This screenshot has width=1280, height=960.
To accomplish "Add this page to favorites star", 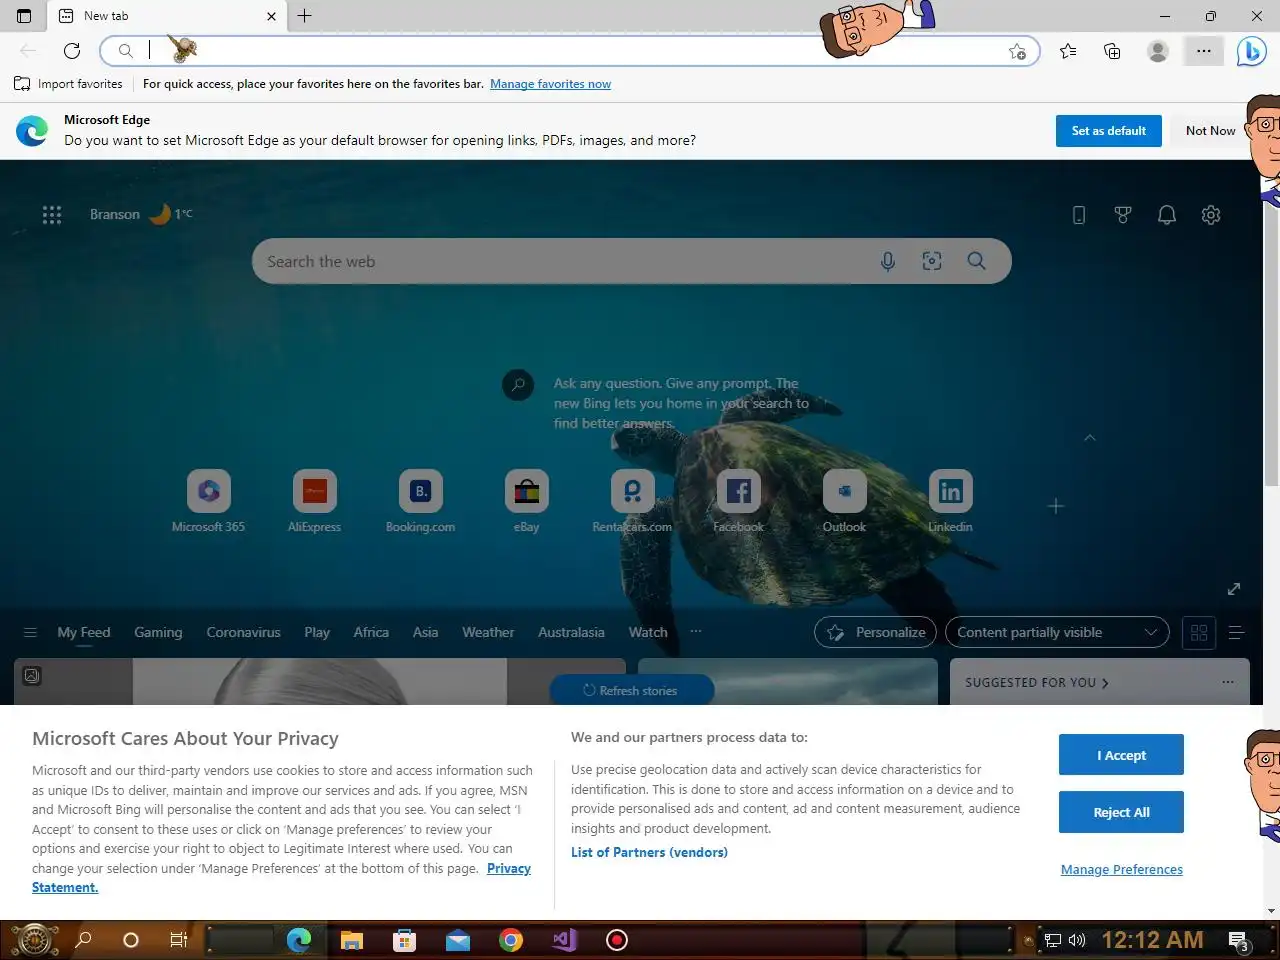I will (1017, 51).
